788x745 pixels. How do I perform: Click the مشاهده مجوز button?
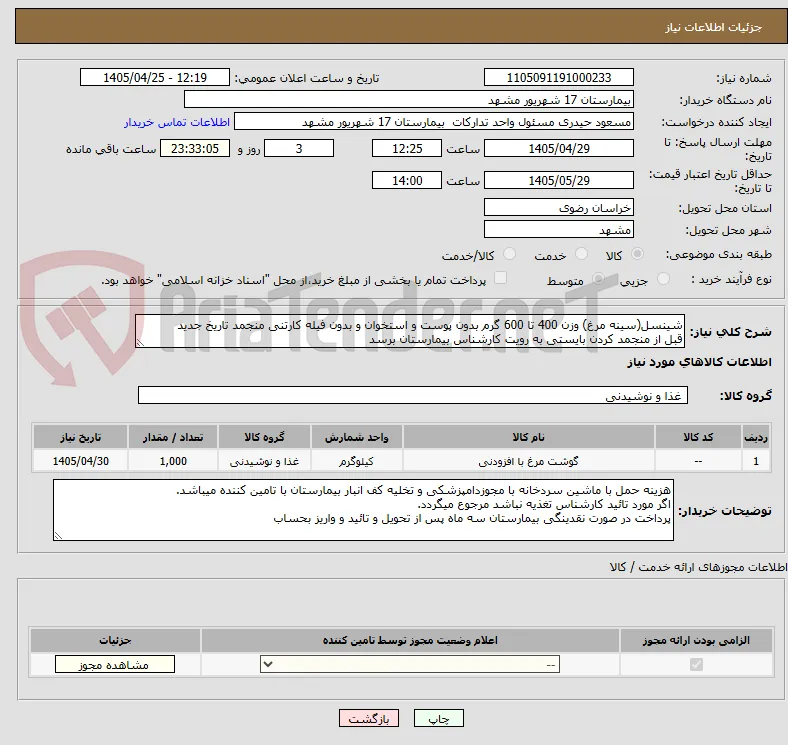pos(115,665)
